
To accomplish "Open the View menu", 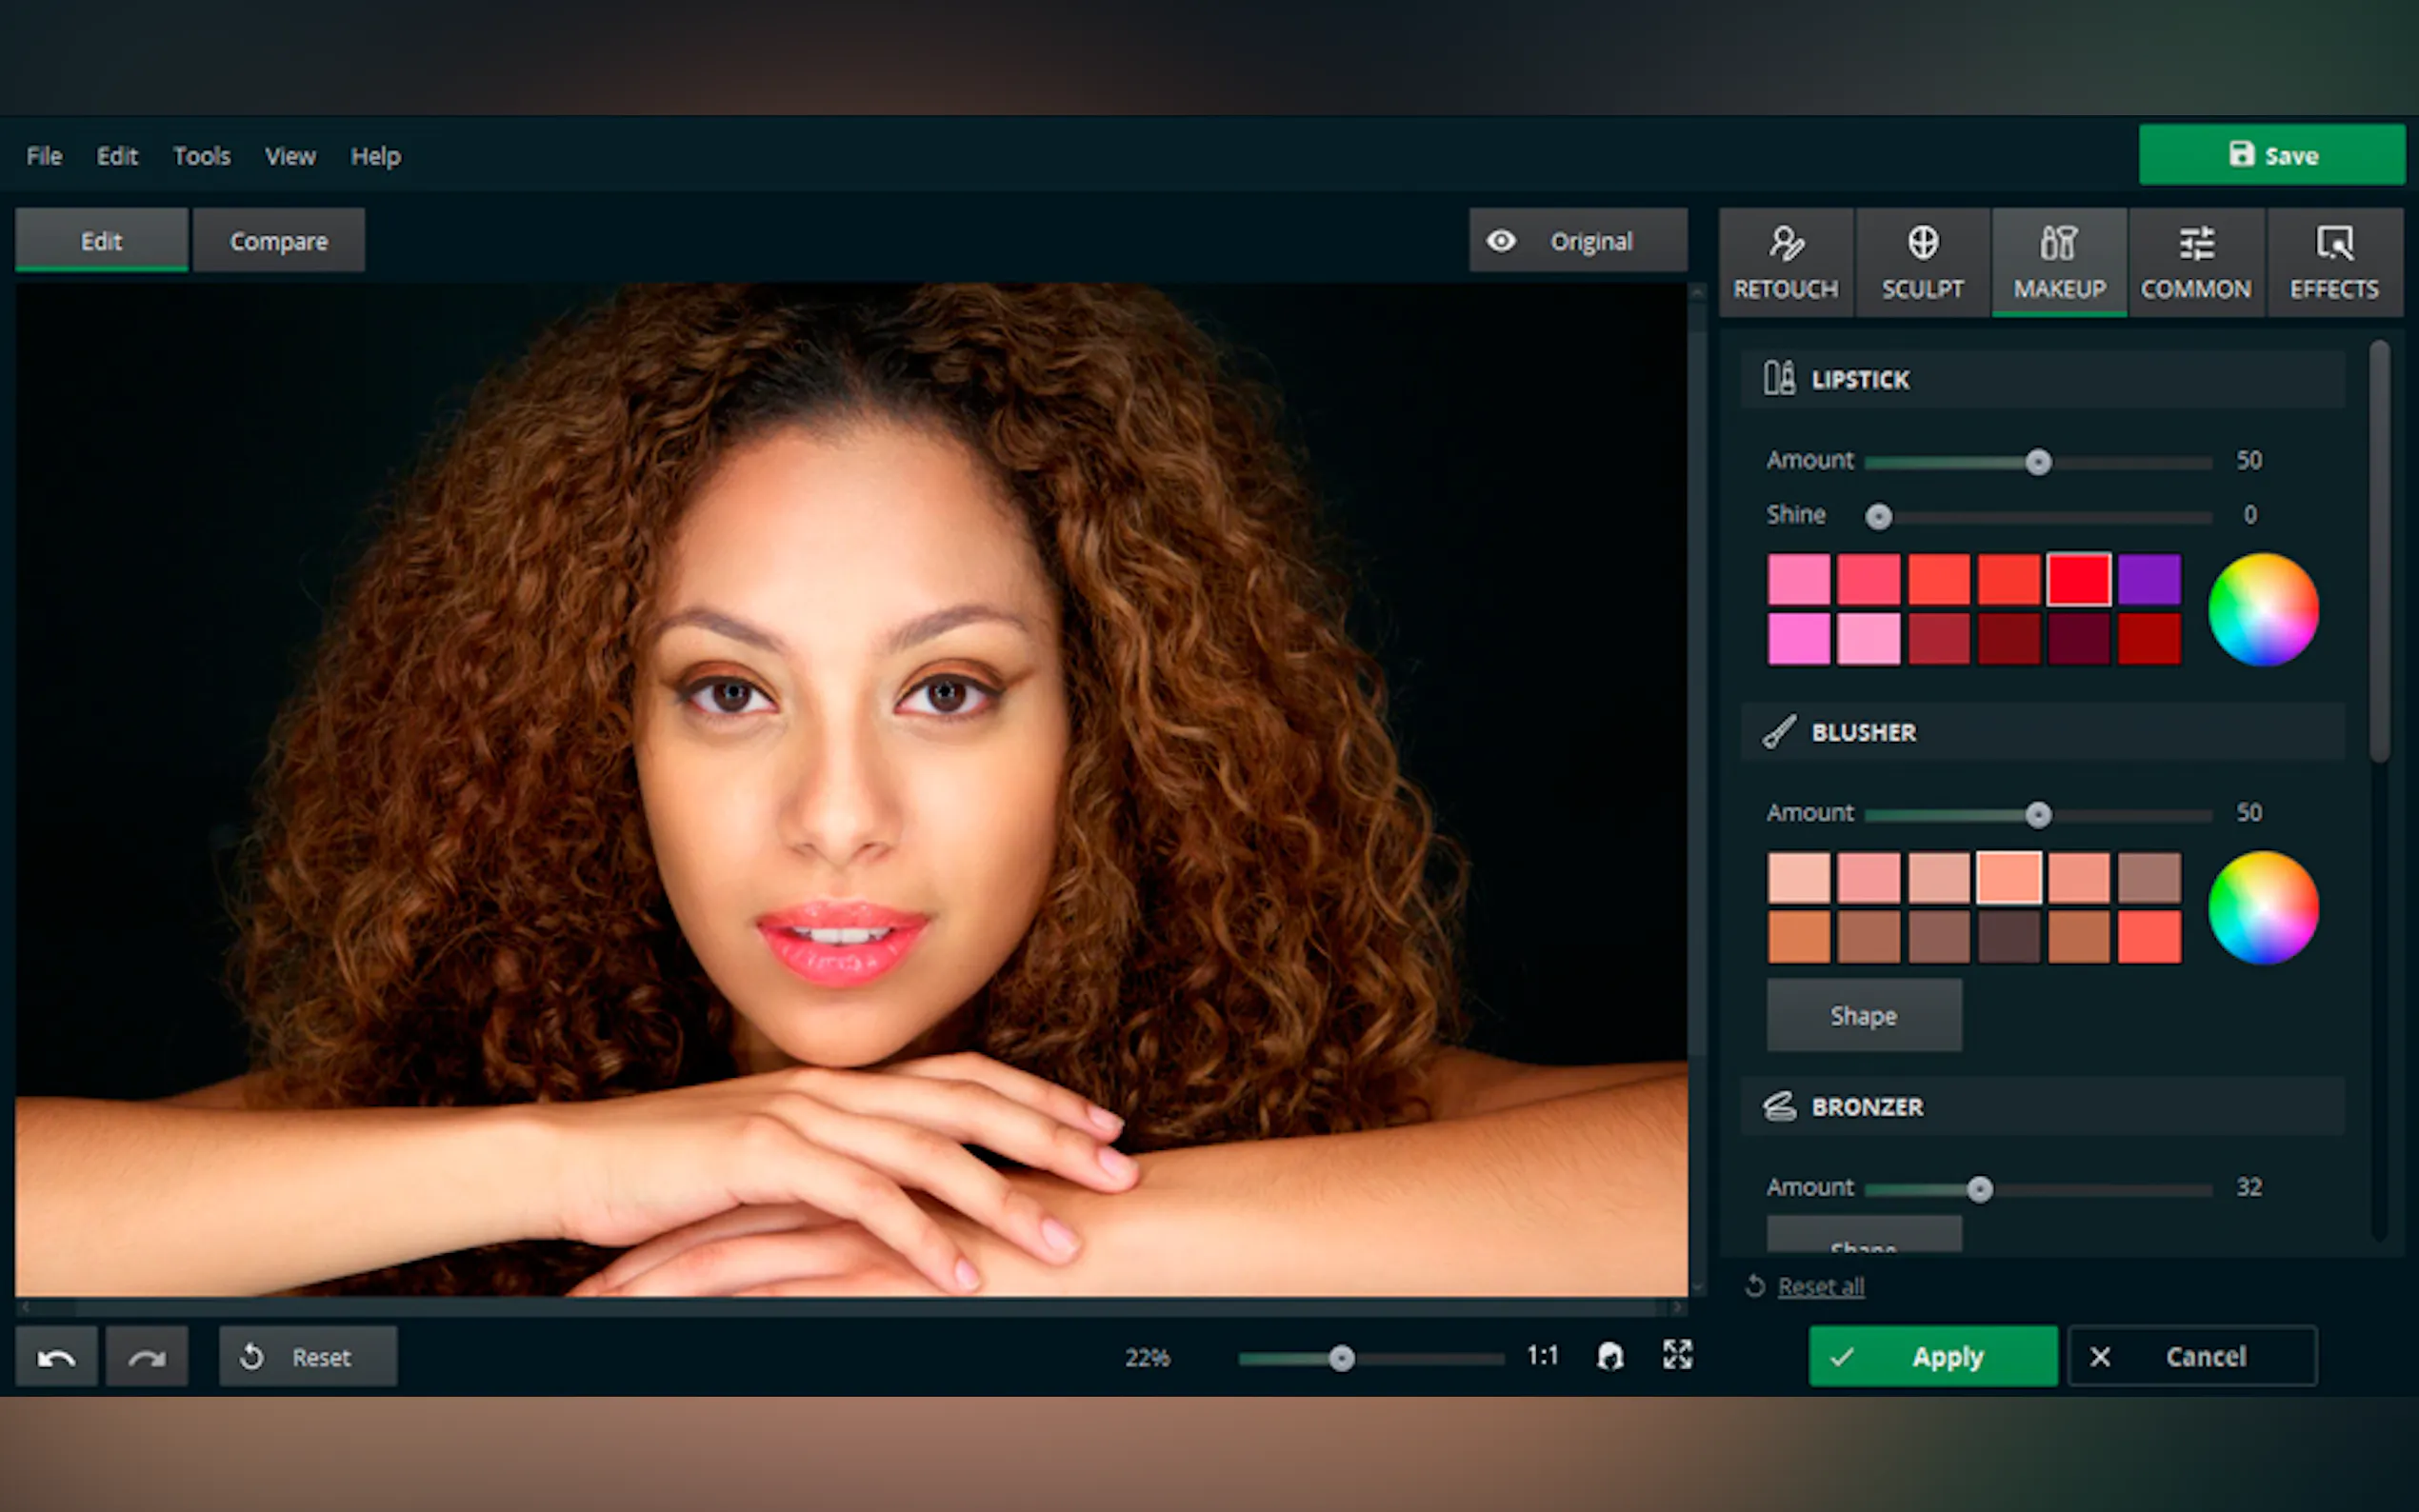I will 290,156.
